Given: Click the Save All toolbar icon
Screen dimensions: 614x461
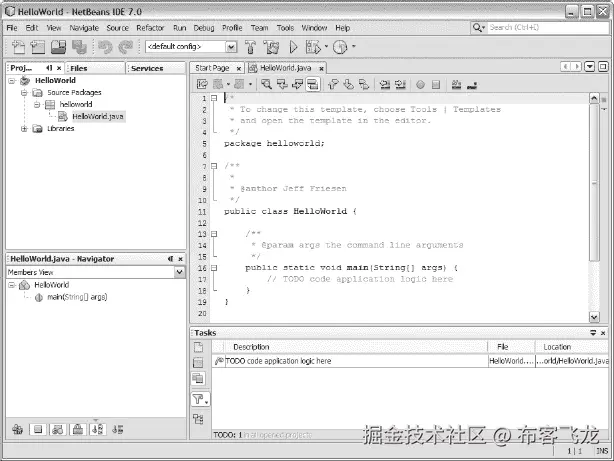Looking at the screenshot, I should [79, 47].
